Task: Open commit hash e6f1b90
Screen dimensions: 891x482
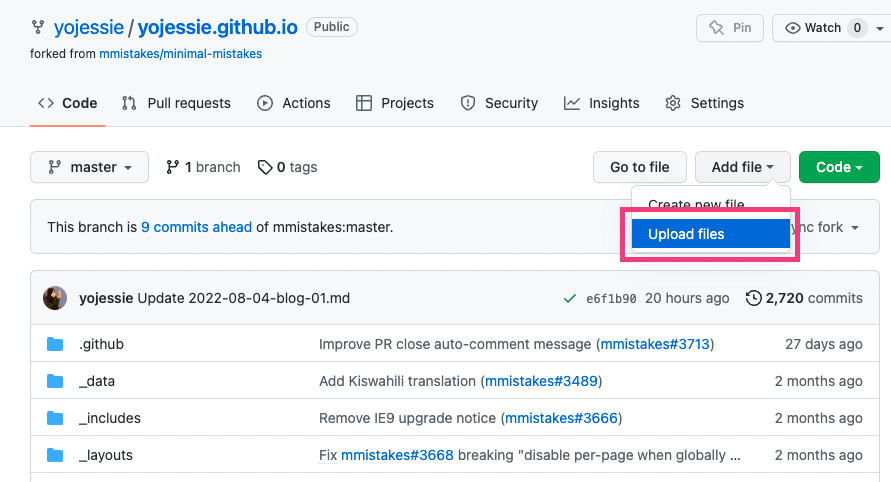Action: (x=611, y=299)
